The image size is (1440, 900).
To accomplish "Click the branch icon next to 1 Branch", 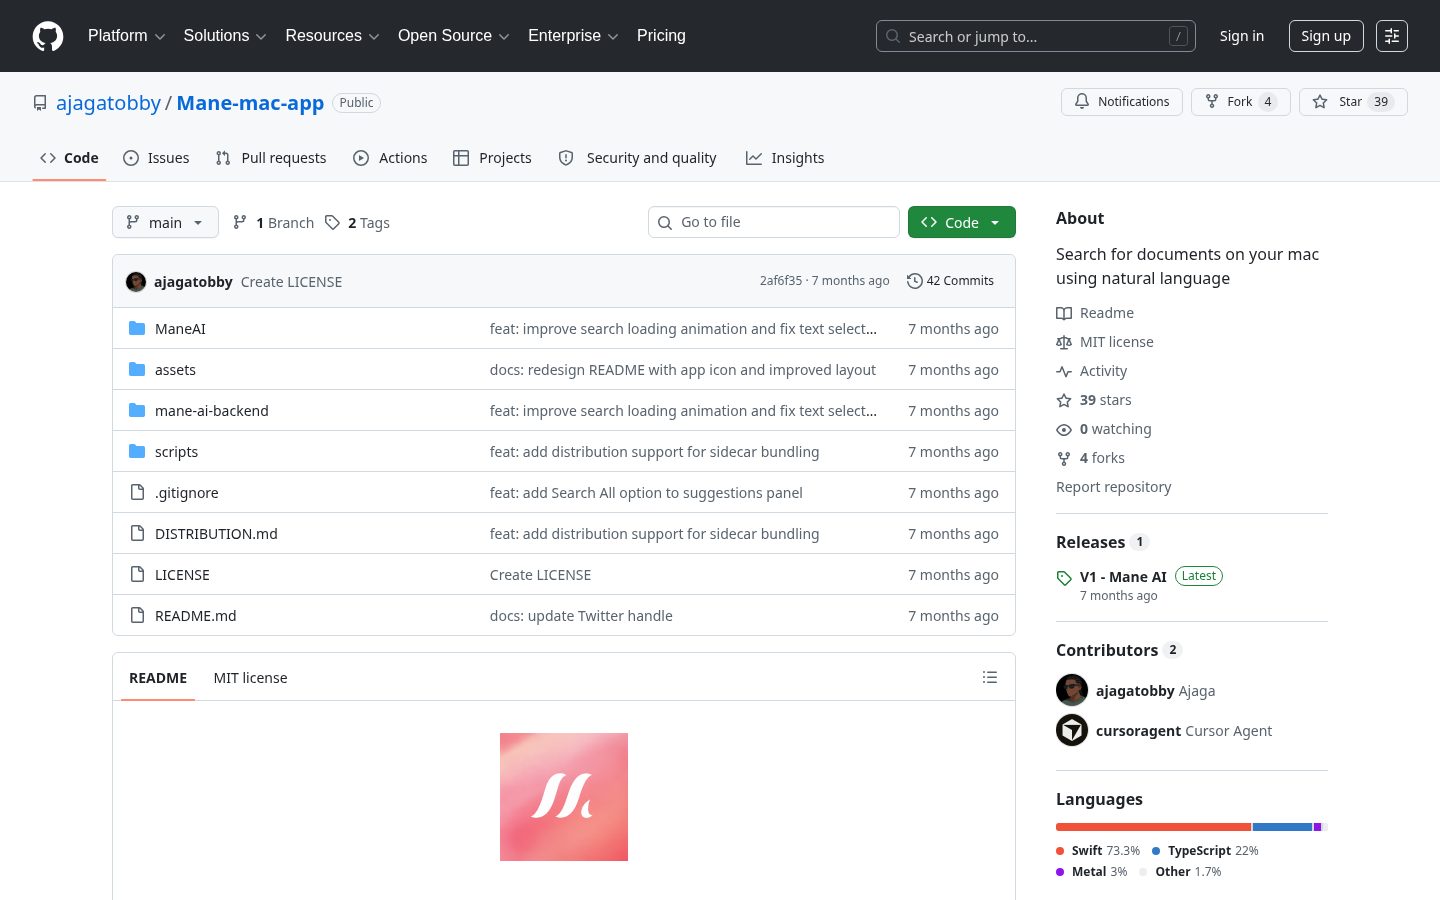I will 240,222.
